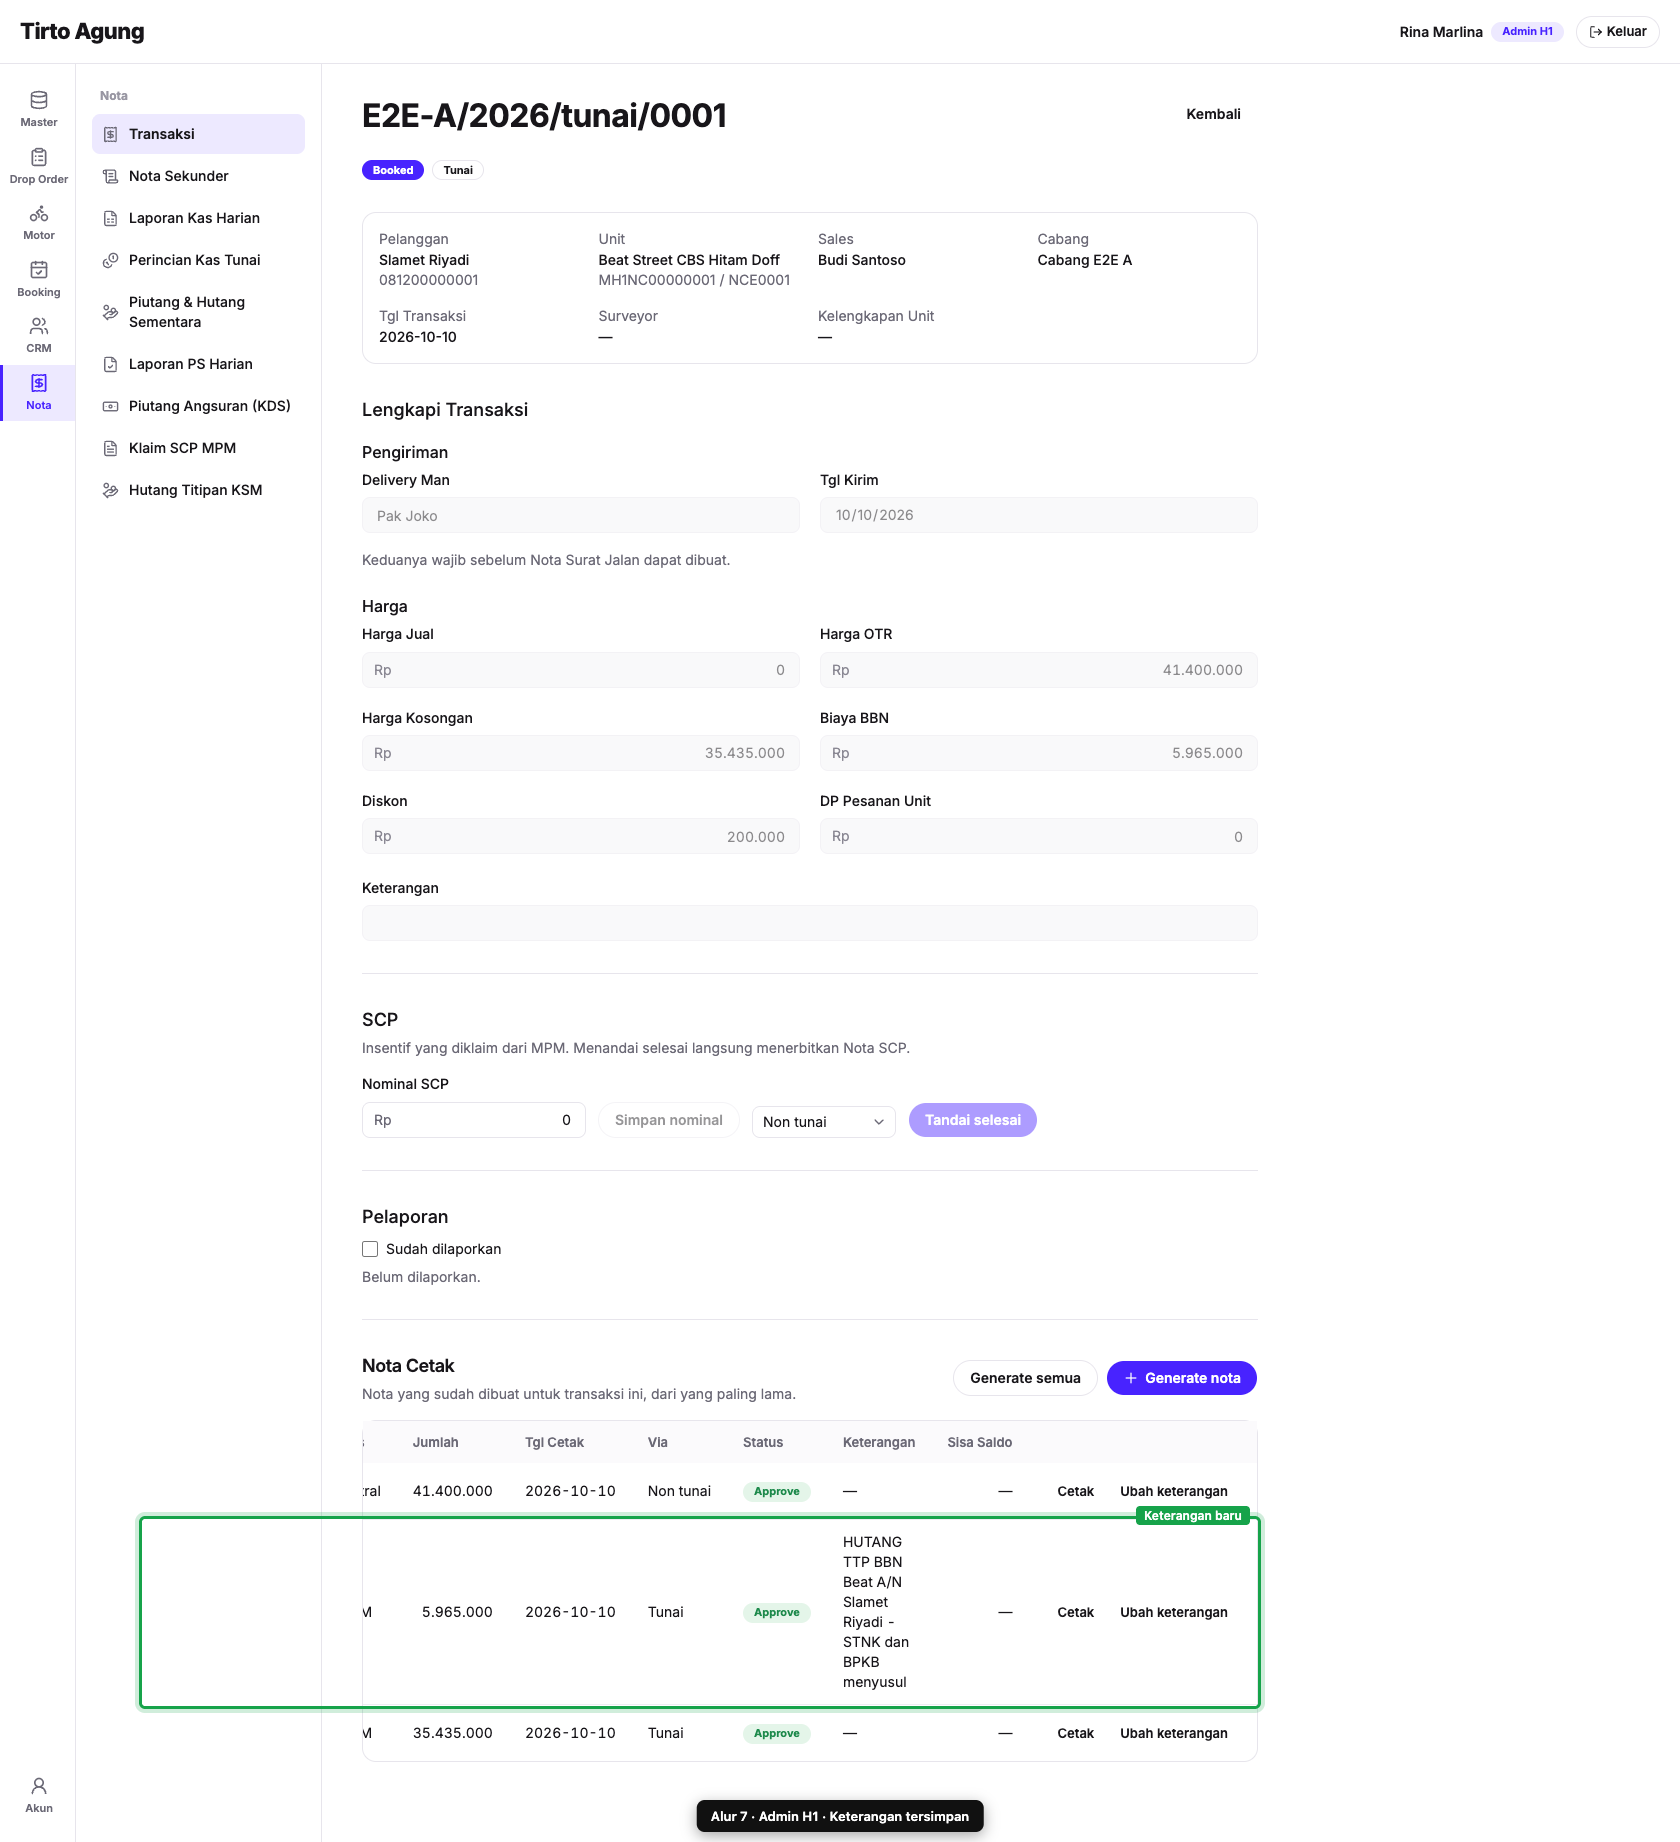Click the Perincian Kas Tunai icon
This screenshot has width=1680, height=1842.
[111, 260]
